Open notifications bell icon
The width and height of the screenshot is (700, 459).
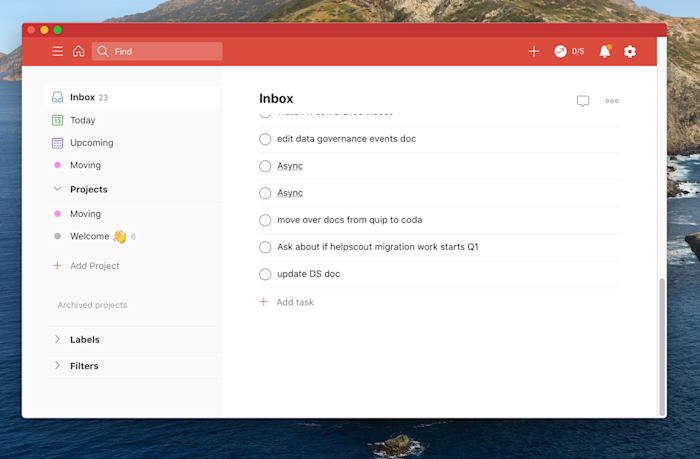(x=605, y=51)
